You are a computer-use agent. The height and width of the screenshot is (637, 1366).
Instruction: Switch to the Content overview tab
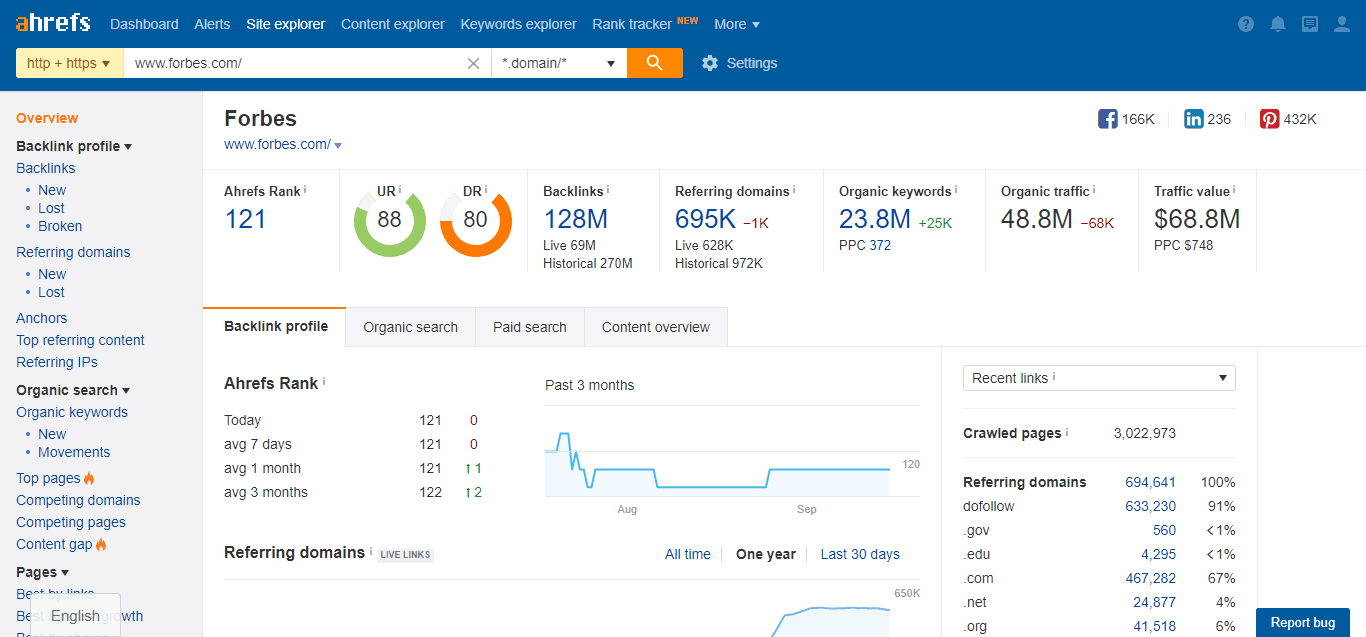tap(656, 327)
